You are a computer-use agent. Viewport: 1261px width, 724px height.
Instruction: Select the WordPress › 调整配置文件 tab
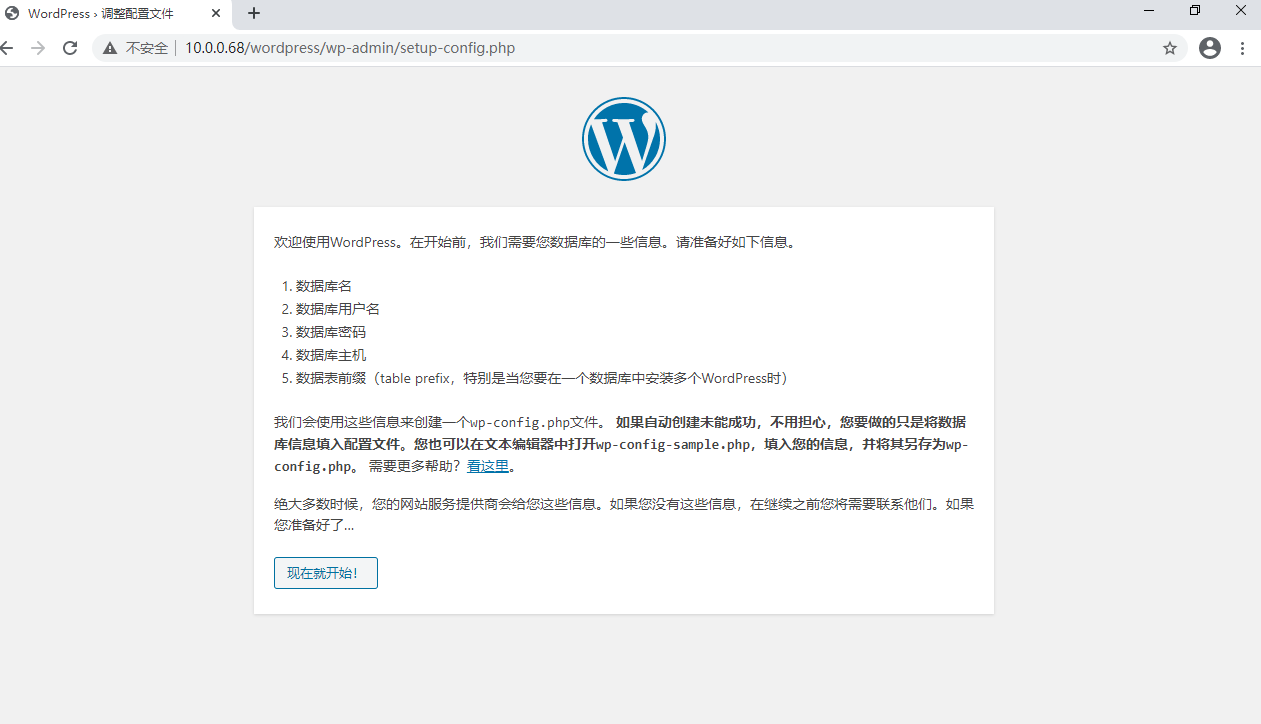point(114,14)
